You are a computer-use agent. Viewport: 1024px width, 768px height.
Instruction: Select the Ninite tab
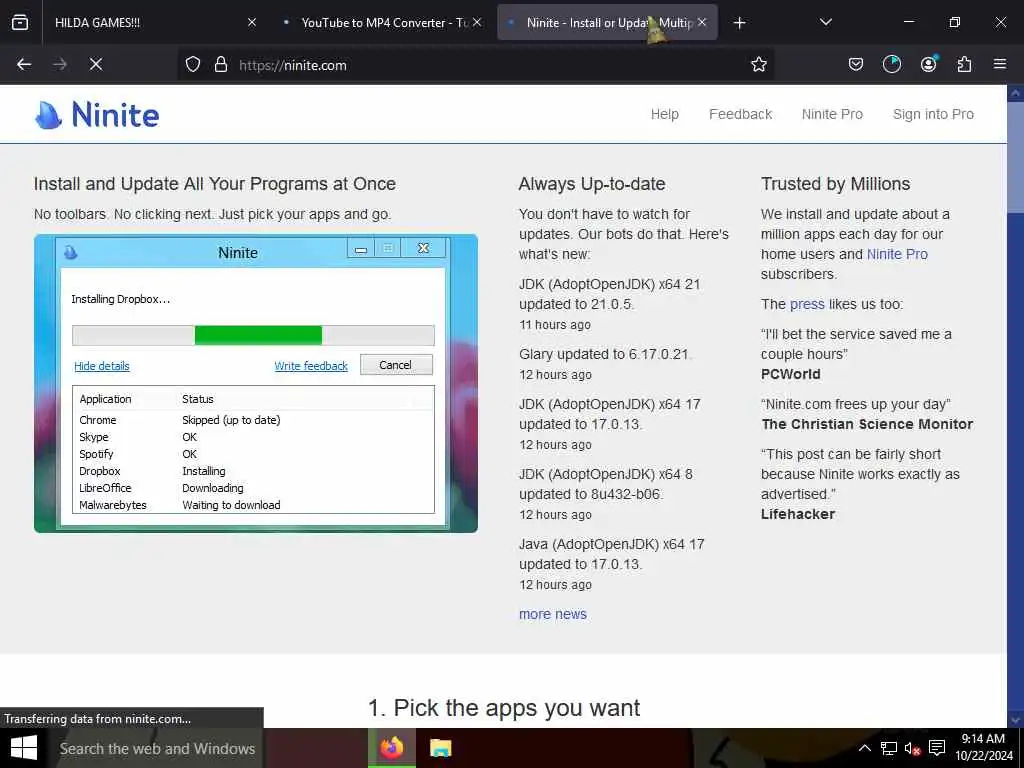607,22
